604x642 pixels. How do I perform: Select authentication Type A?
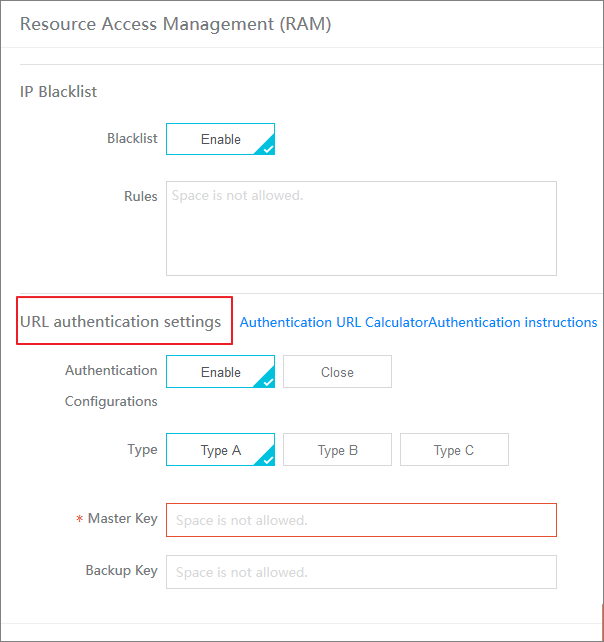pos(220,450)
